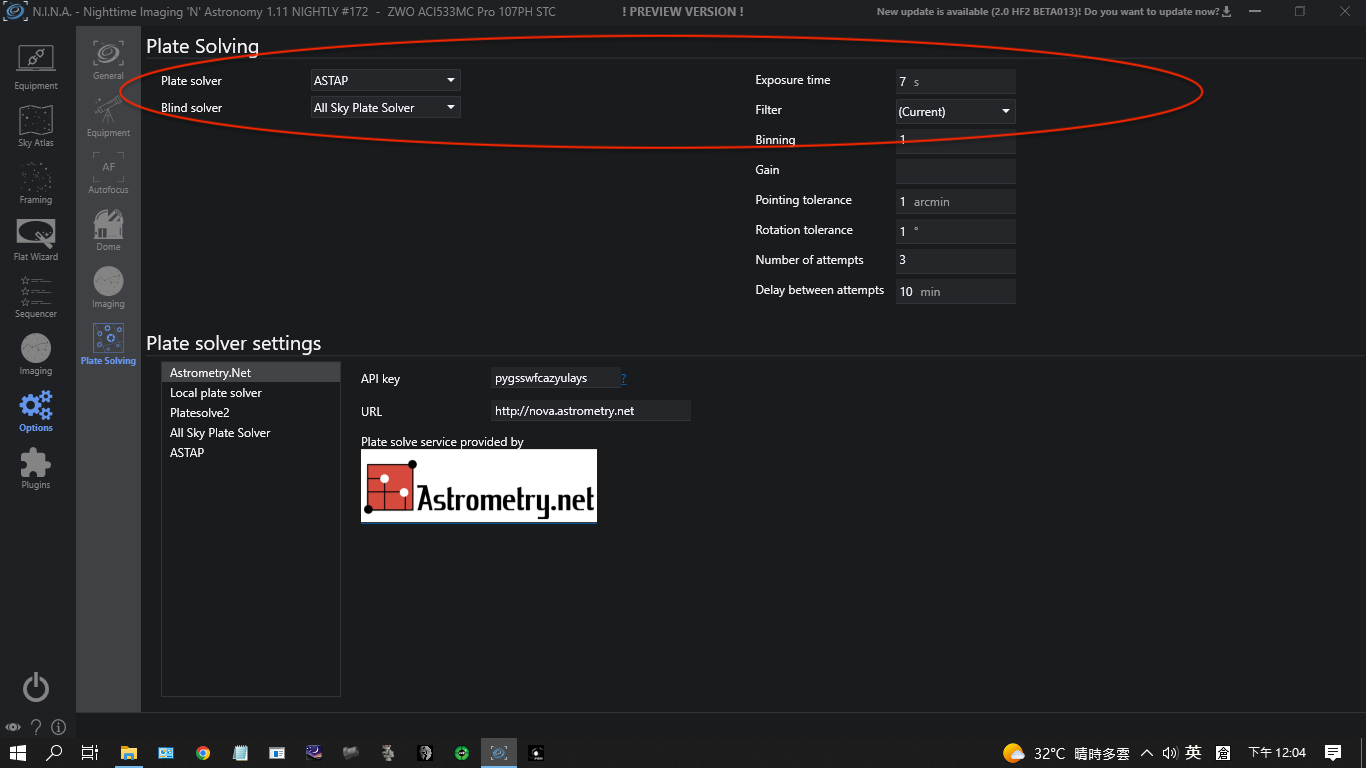Switch to the General options tab
This screenshot has width=1366, height=768.
(x=108, y=59)
